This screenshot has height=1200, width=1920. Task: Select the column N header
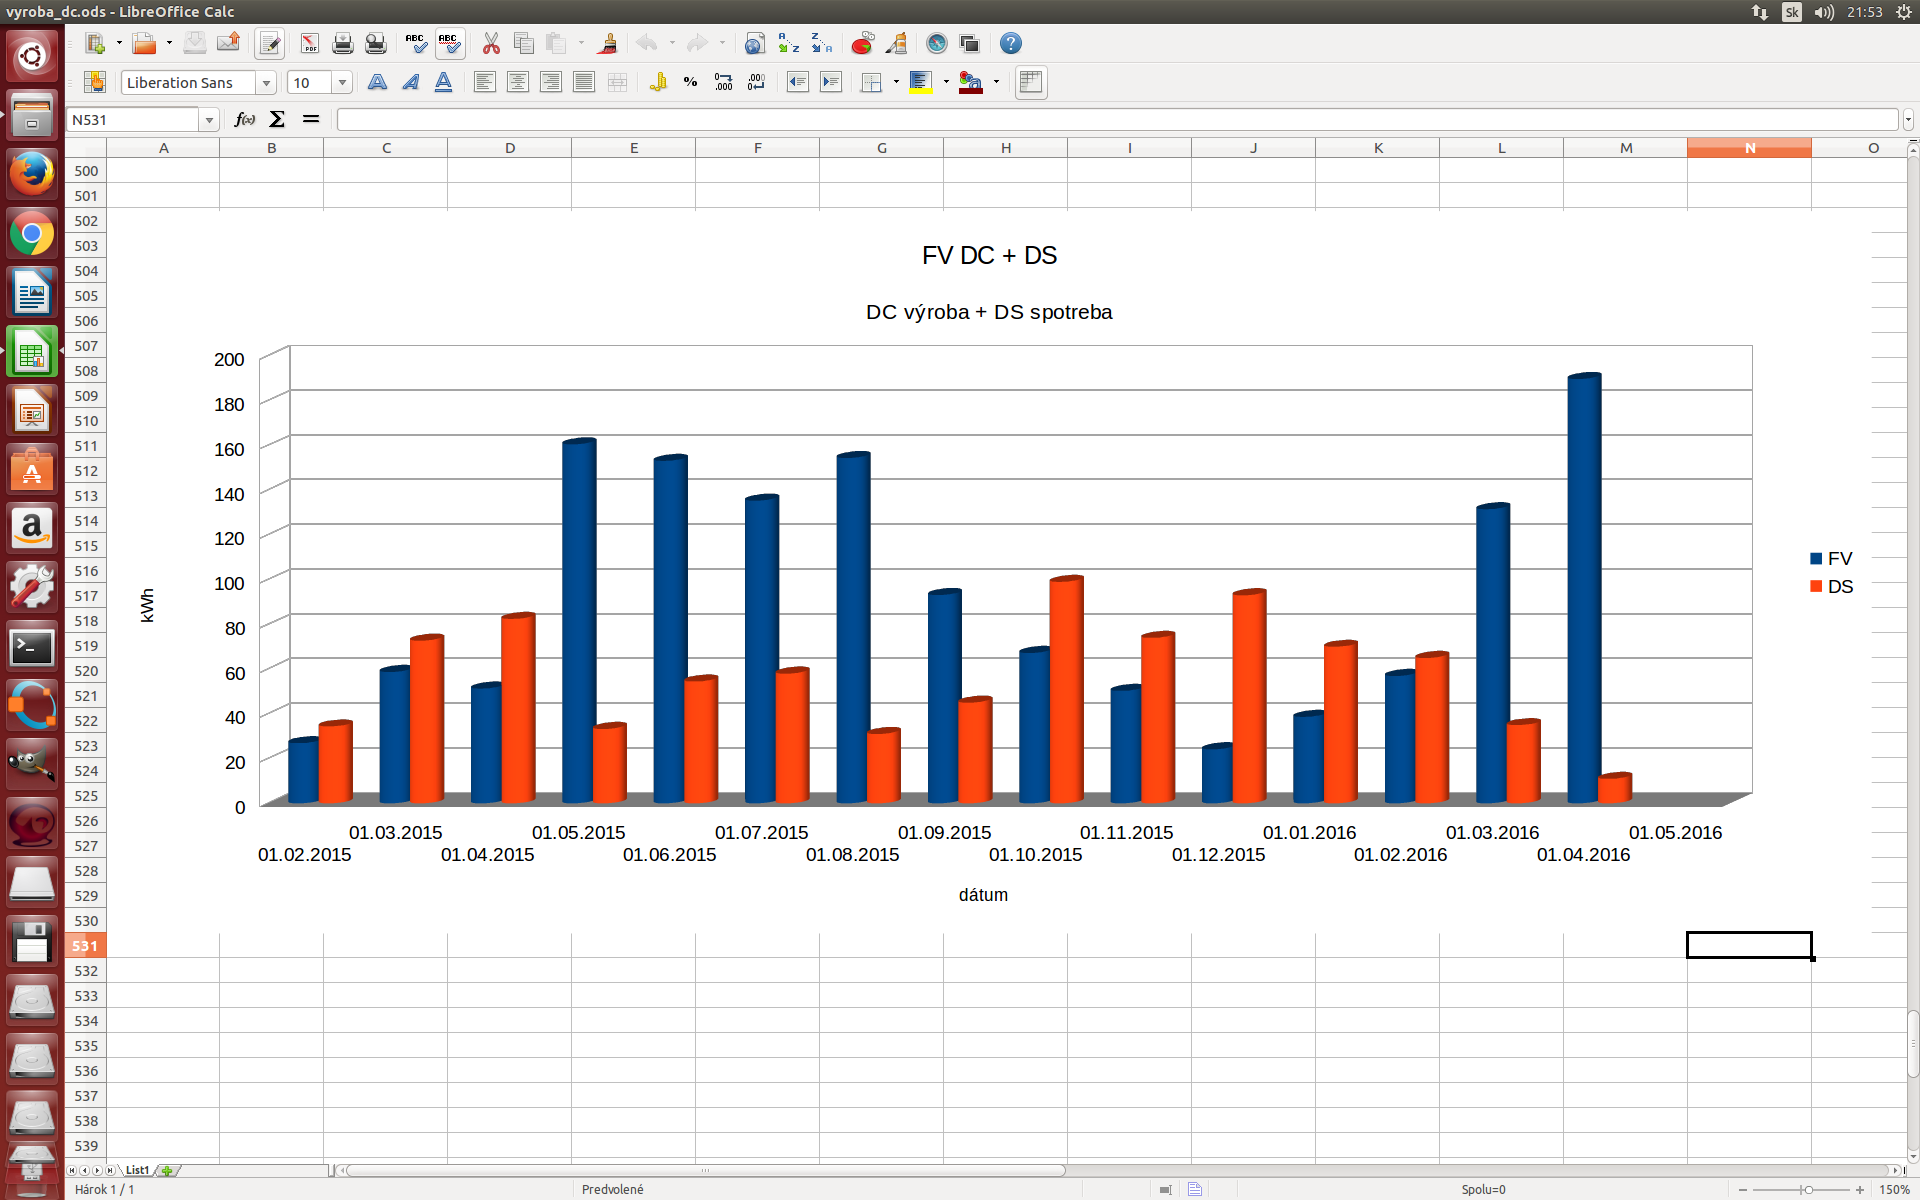click(1749, 148)
